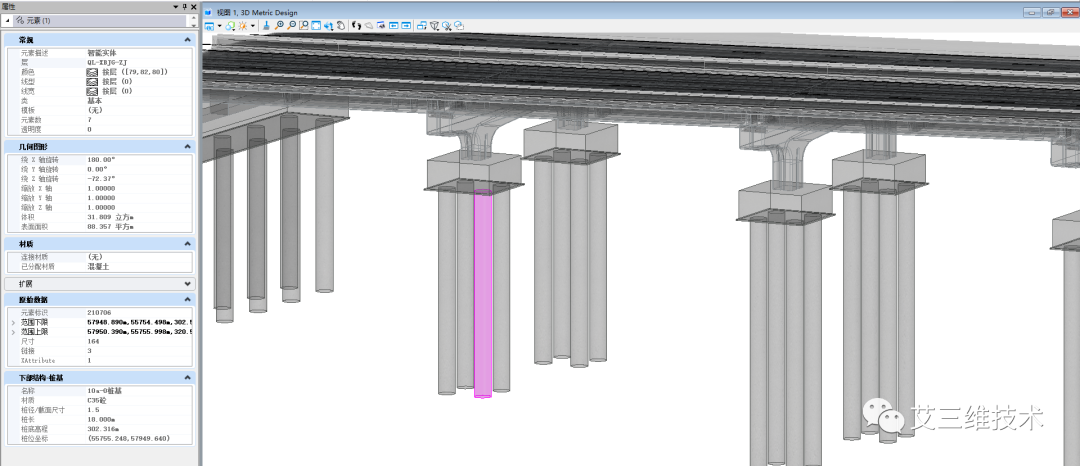Open brightness dropdown arrow beside sun icon
The width and height of the screenshot is (1080, 466).
tap(253, 25)
